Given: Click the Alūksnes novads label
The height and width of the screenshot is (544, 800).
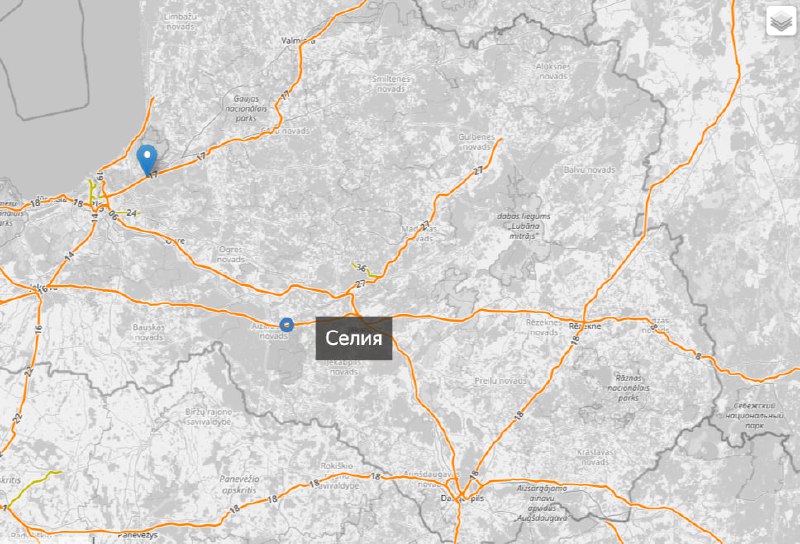Looking at the screenshot, I should (553, 71).
